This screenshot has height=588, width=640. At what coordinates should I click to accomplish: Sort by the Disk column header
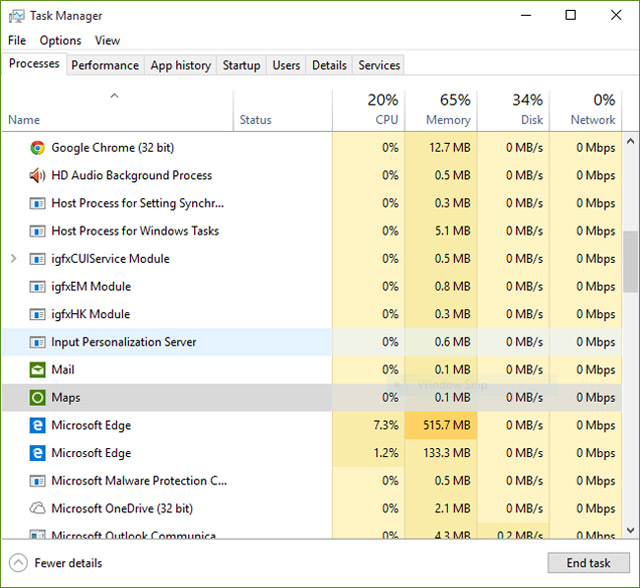pyautogui.click(x=513, y=111)
